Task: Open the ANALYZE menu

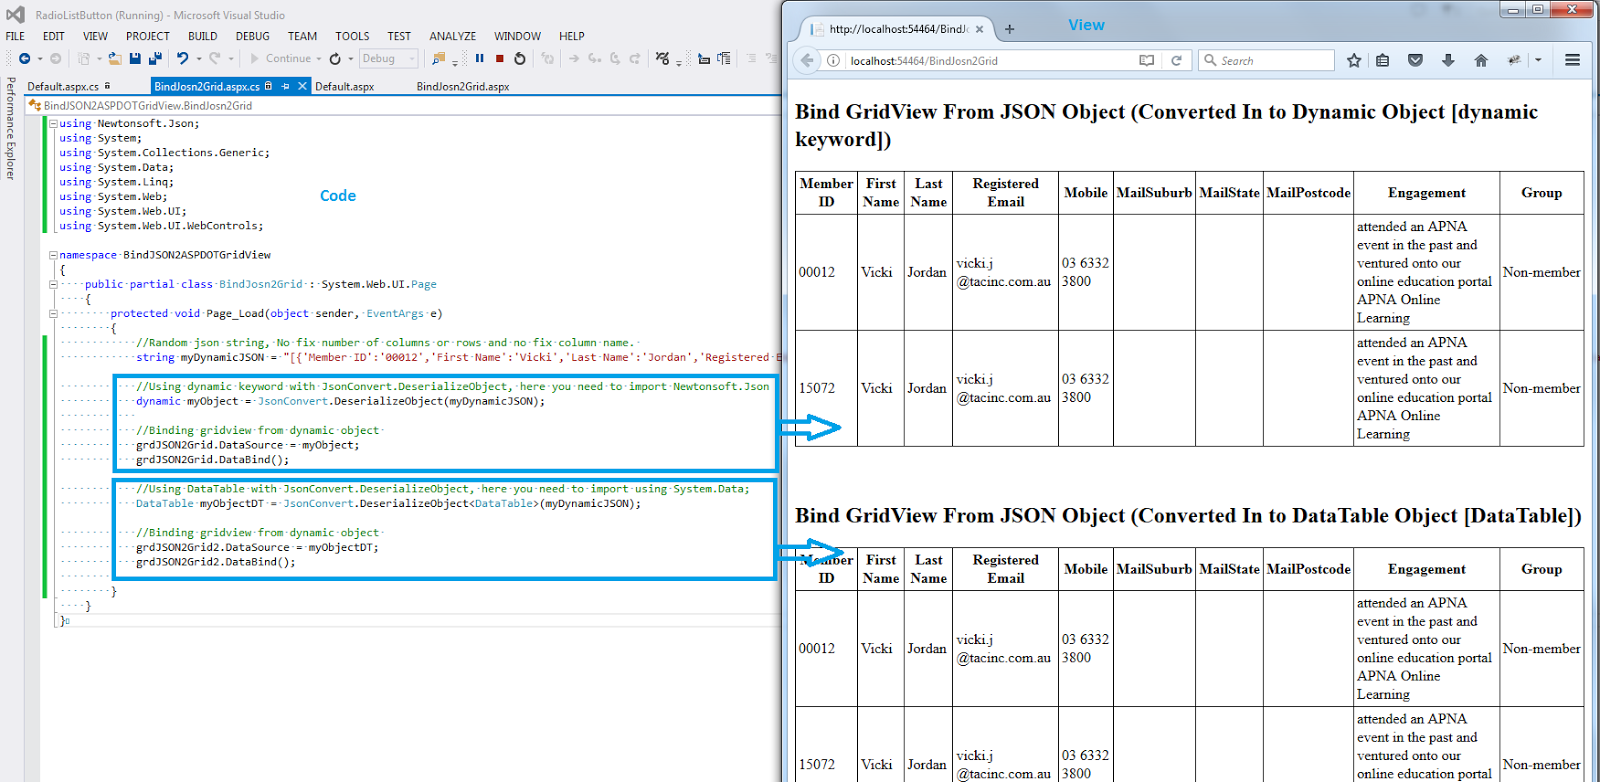Action: click(453, 36)
